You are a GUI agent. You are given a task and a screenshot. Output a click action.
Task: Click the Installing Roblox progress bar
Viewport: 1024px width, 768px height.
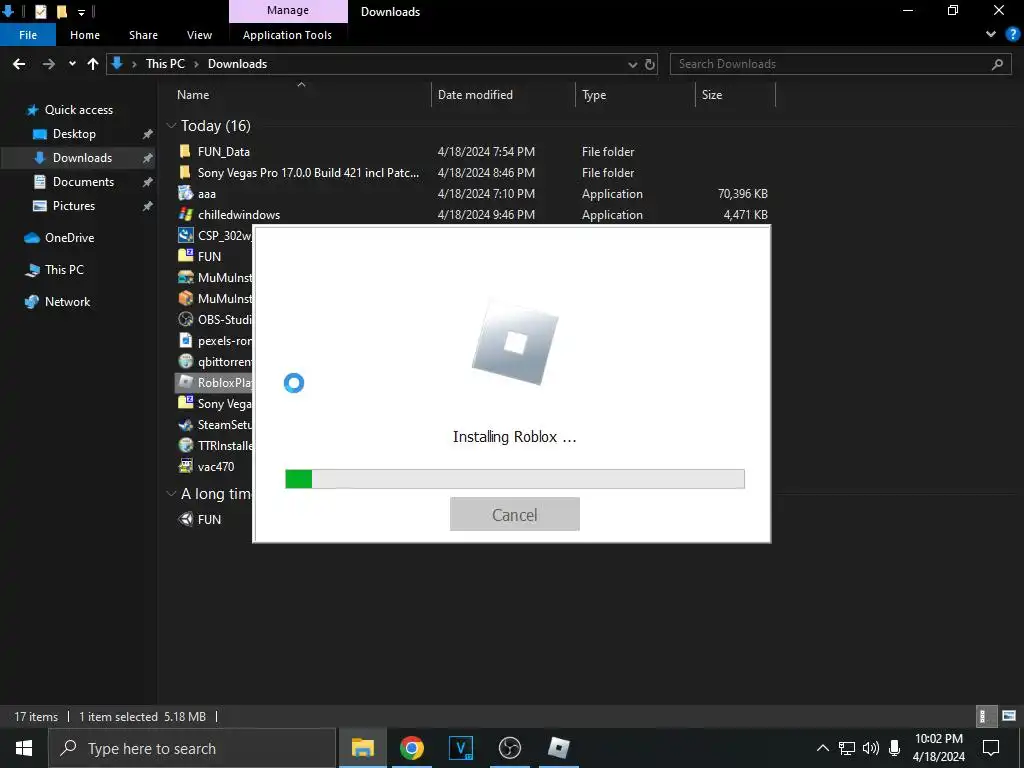(515, 479)
